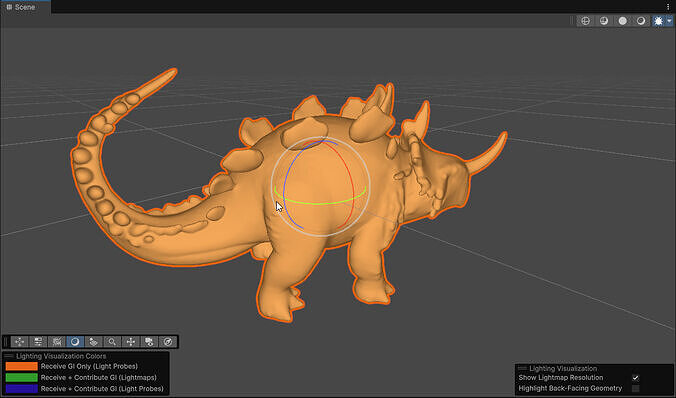Click 'Receive + Contribute GI (Lightmaps)' label
Screen dimensions: 676x398
tap(99, 377)
